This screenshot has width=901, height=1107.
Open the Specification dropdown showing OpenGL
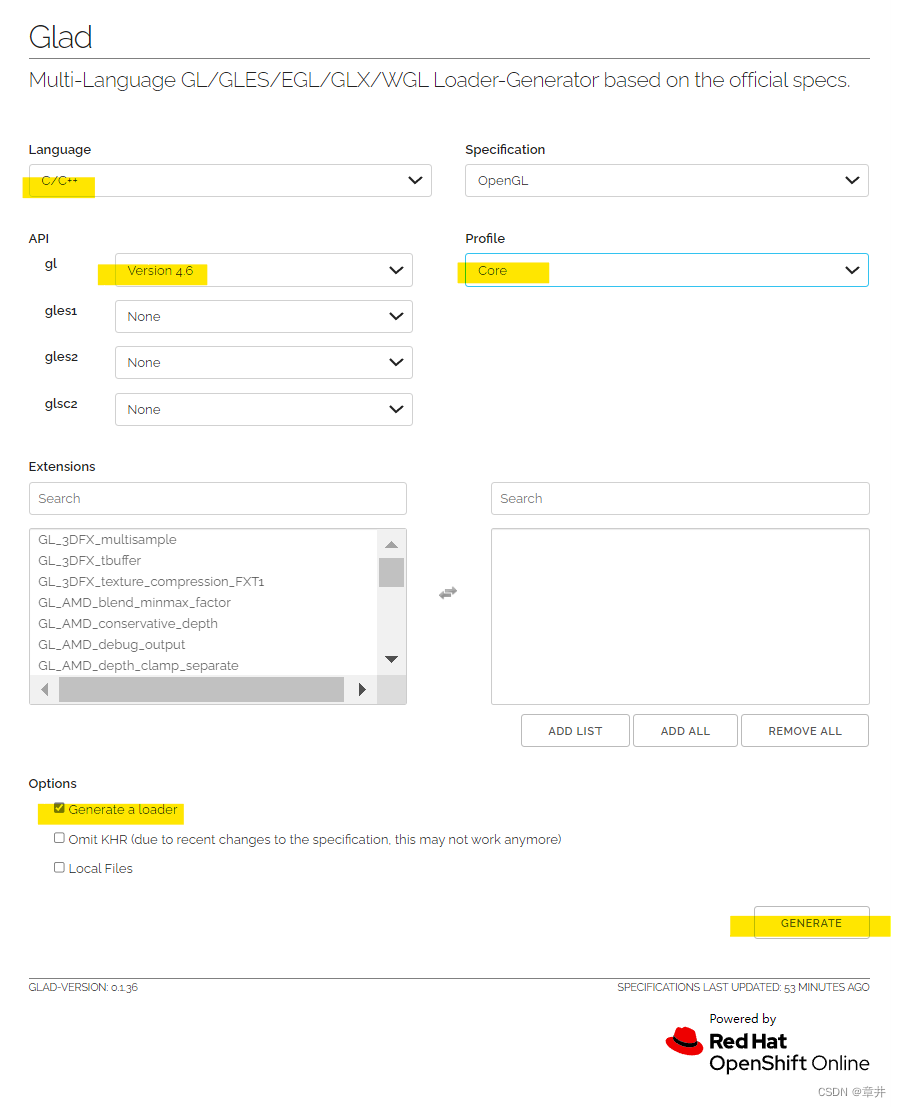pyautogui.click(x=666, y=181)
